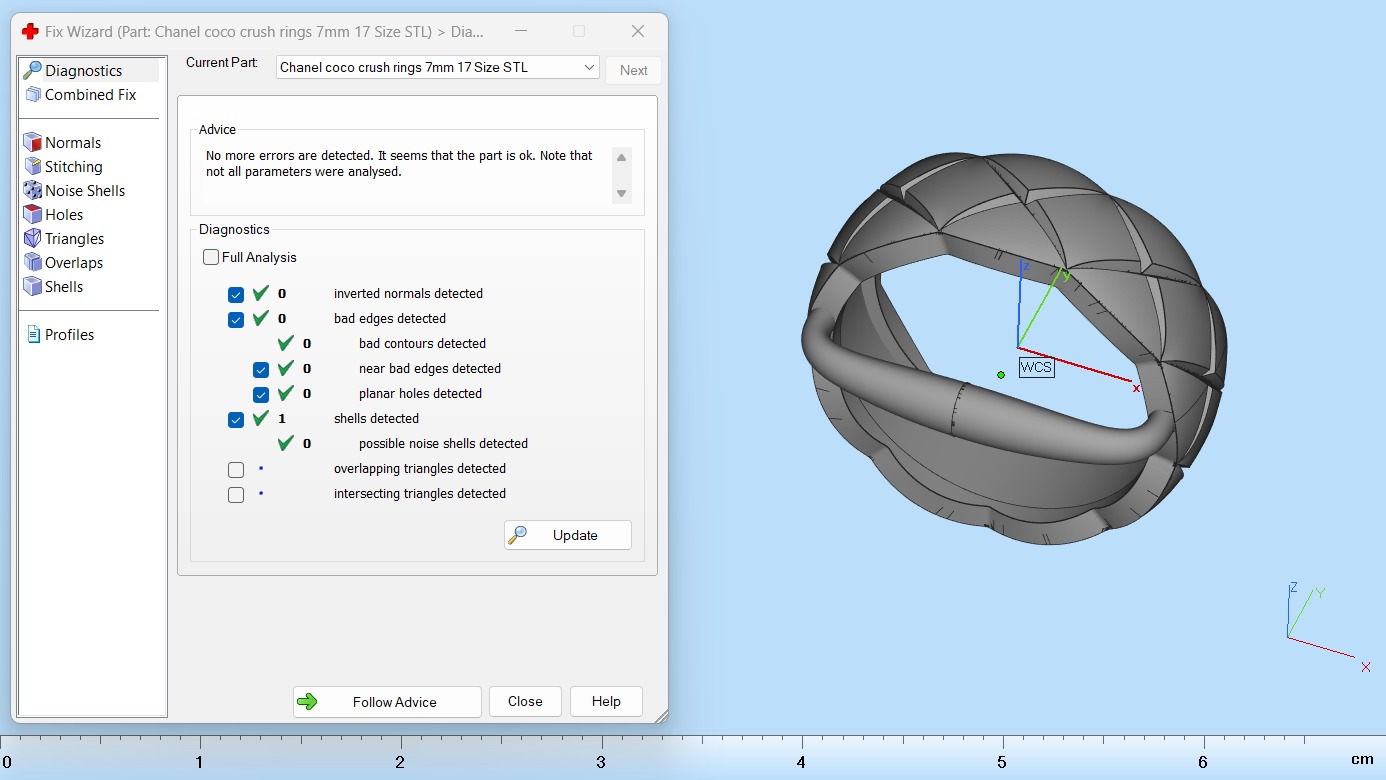Uncheck shells detected checkbox
1386x780 pixels.
click(x=236, y=419)
